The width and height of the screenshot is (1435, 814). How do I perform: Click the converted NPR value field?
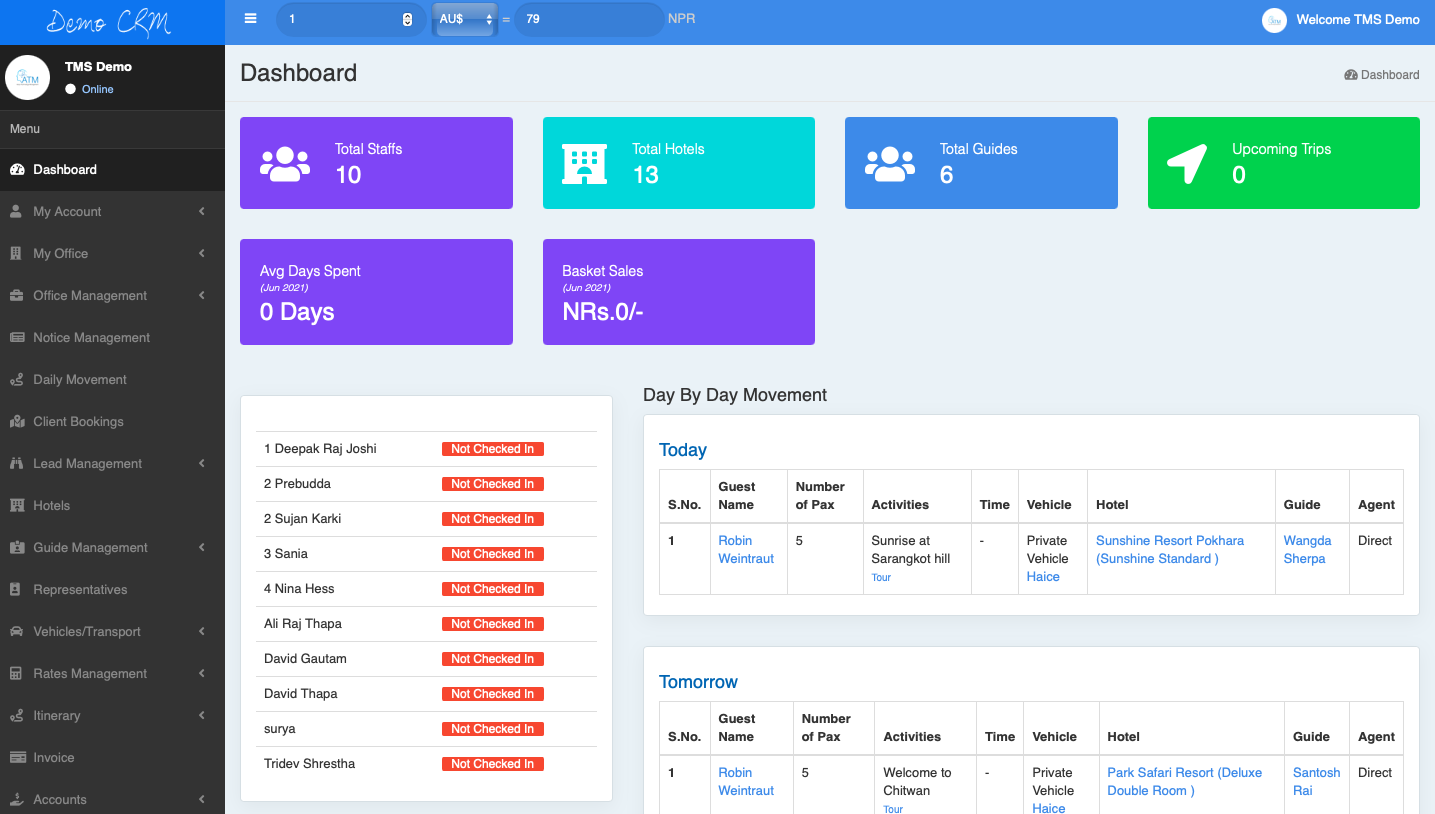pyautogui.click(x=590, y=19)
